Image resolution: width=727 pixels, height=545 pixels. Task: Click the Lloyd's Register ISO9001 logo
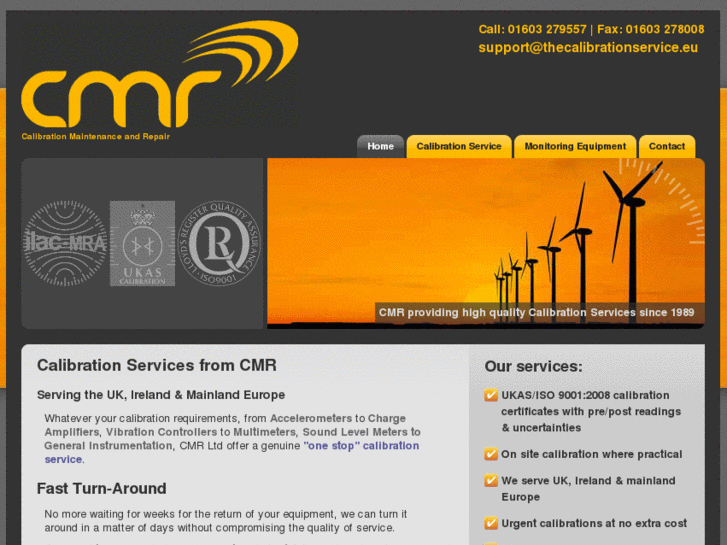219,243
